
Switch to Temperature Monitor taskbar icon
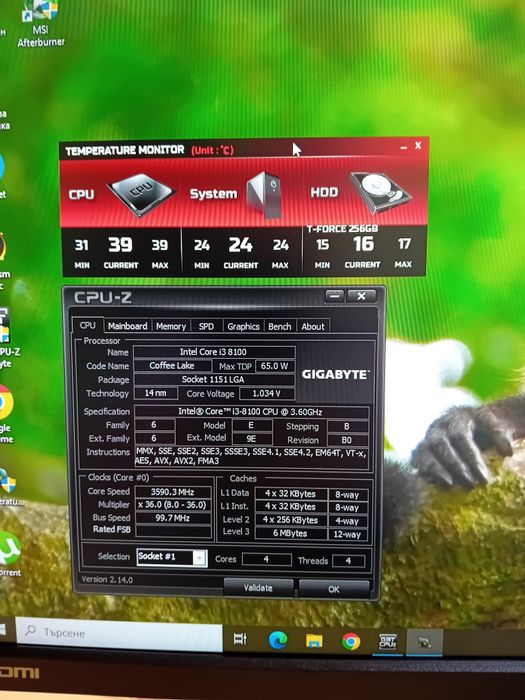(424, 642)
